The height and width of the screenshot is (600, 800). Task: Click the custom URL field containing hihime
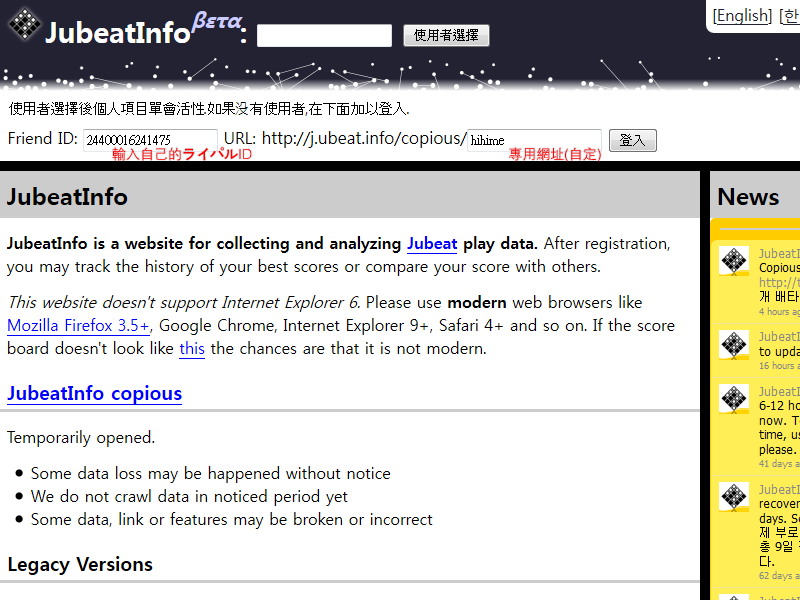[x=534, y=140]
